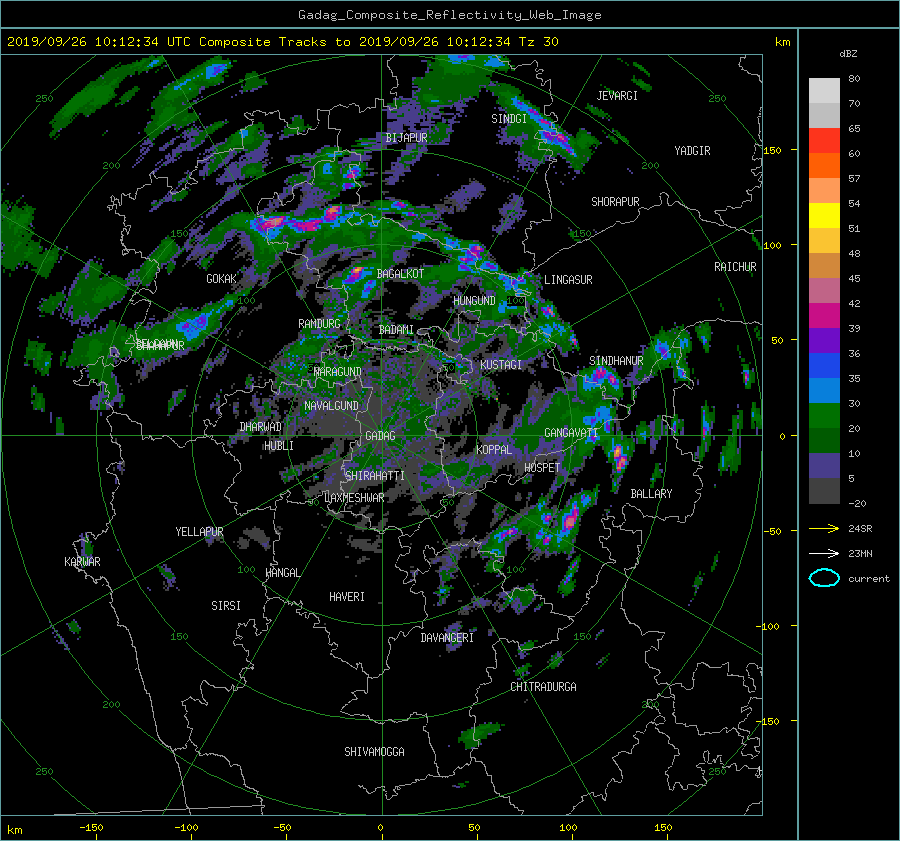Click the GADAG radar center label
Viewport: 900px width, 841px height.
(381, 436)
